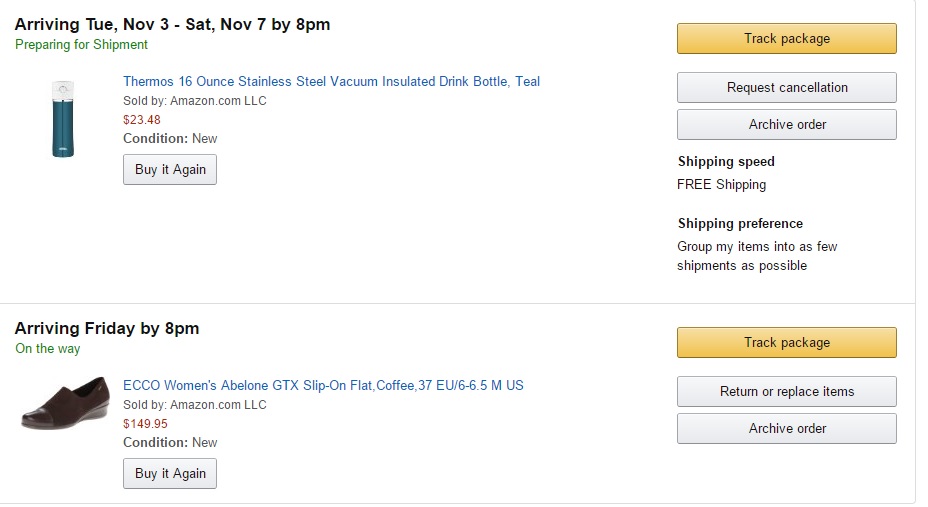The image size is (928, 507).
Task: Open the ECCO Women's Abelone GTX product link
Action: [x=323, y=386]
